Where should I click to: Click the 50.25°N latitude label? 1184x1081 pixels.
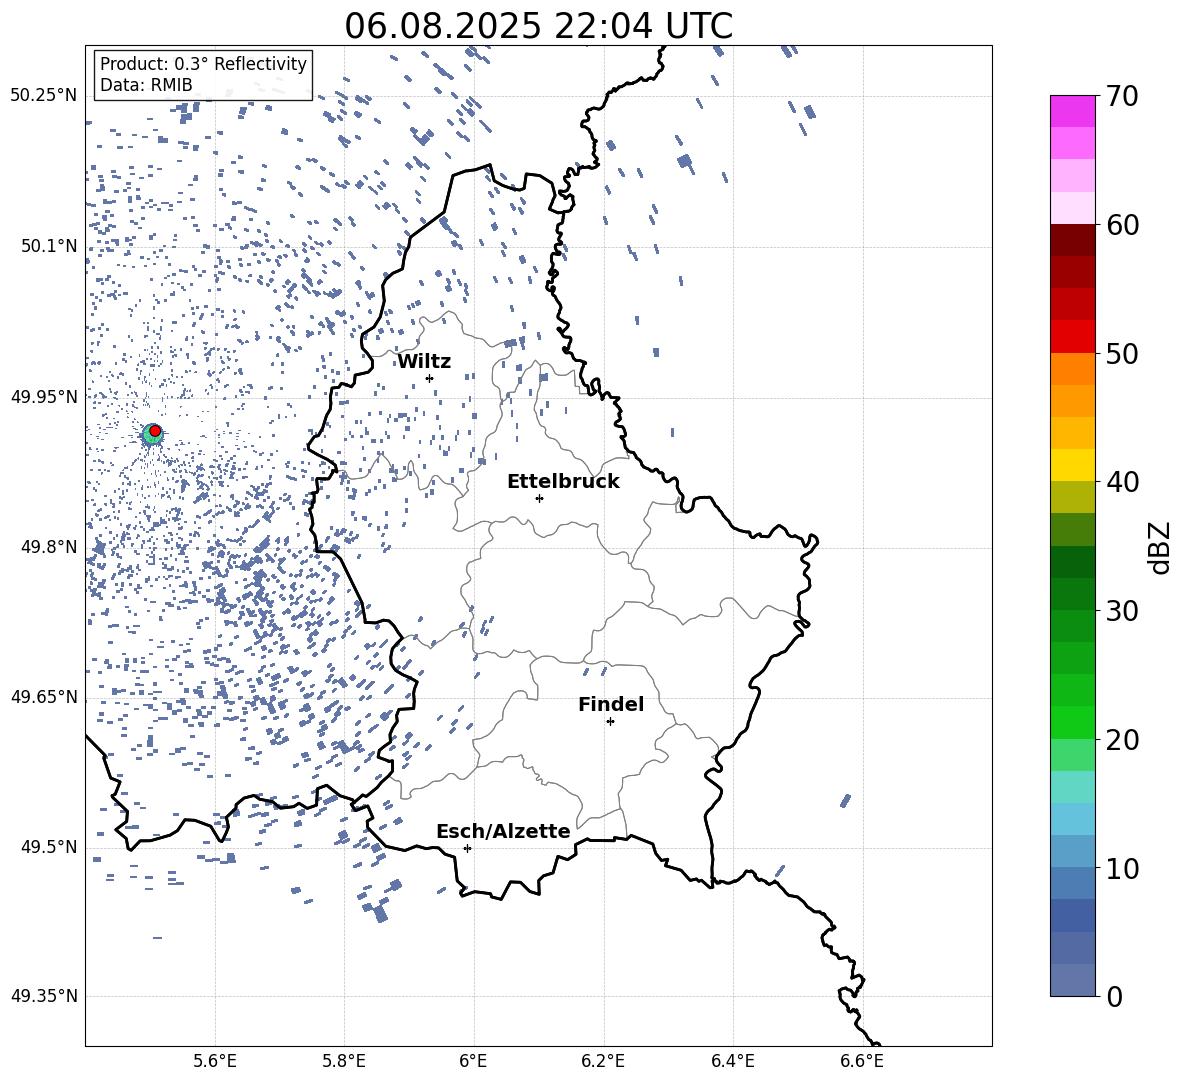44,96
